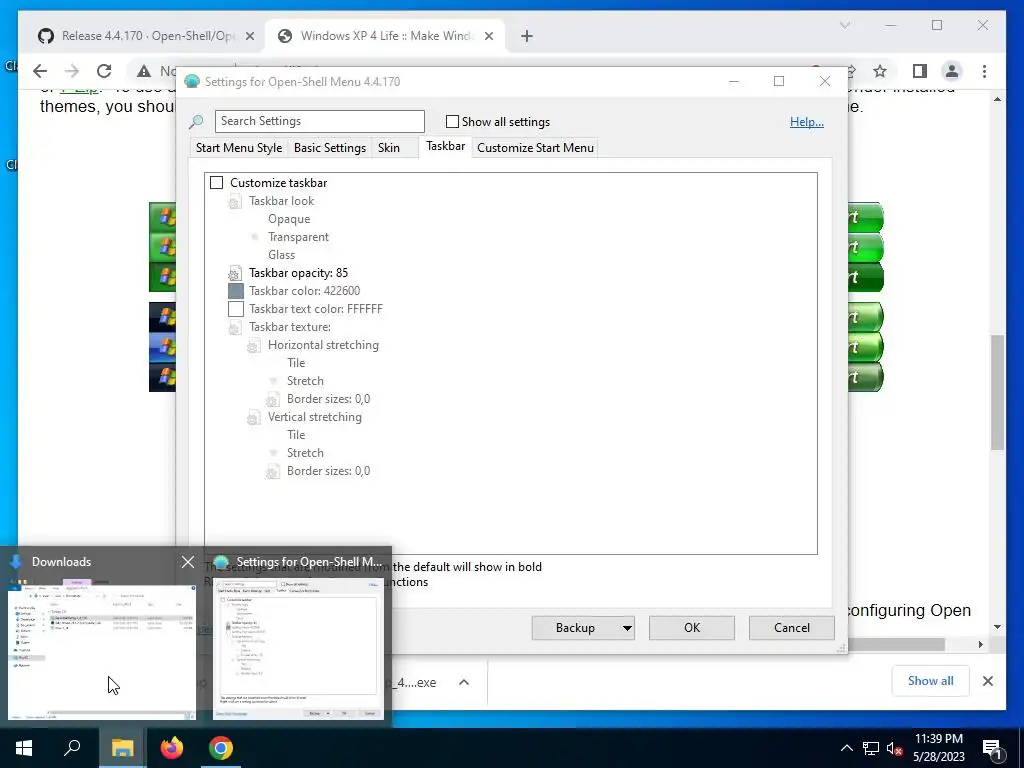The image size is (1024, 768).
Task: Select the Taskbar tab
Action: (445, 146)
